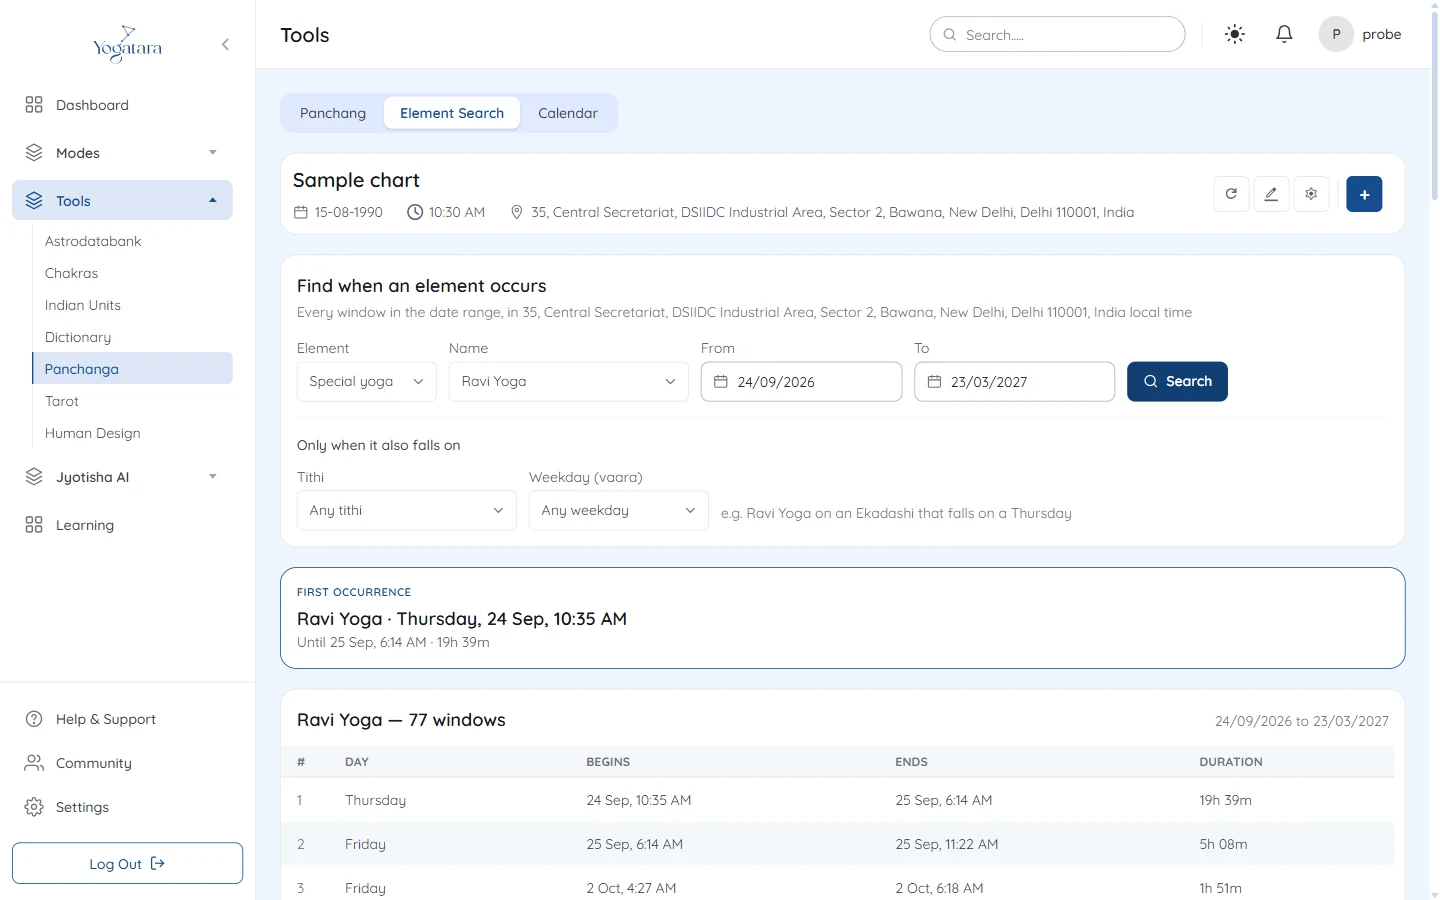Viewport: 1440px width, 900px height.
Task: Click the Help & Support question icon
Action: click(x=34, y=719)
